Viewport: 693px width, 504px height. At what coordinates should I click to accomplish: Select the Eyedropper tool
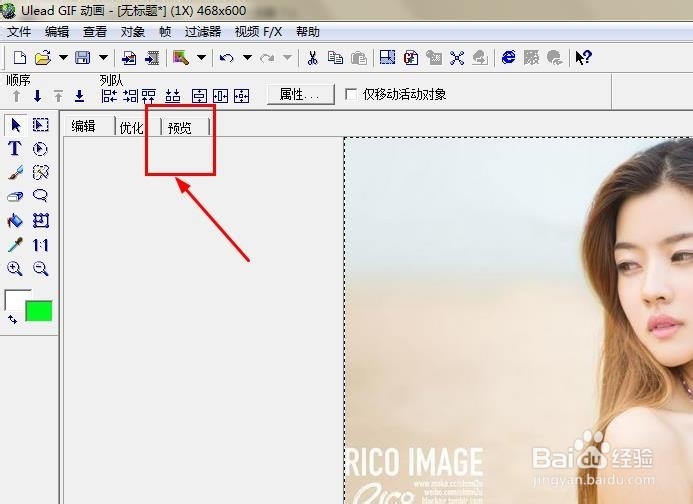[x=15, y=244]
